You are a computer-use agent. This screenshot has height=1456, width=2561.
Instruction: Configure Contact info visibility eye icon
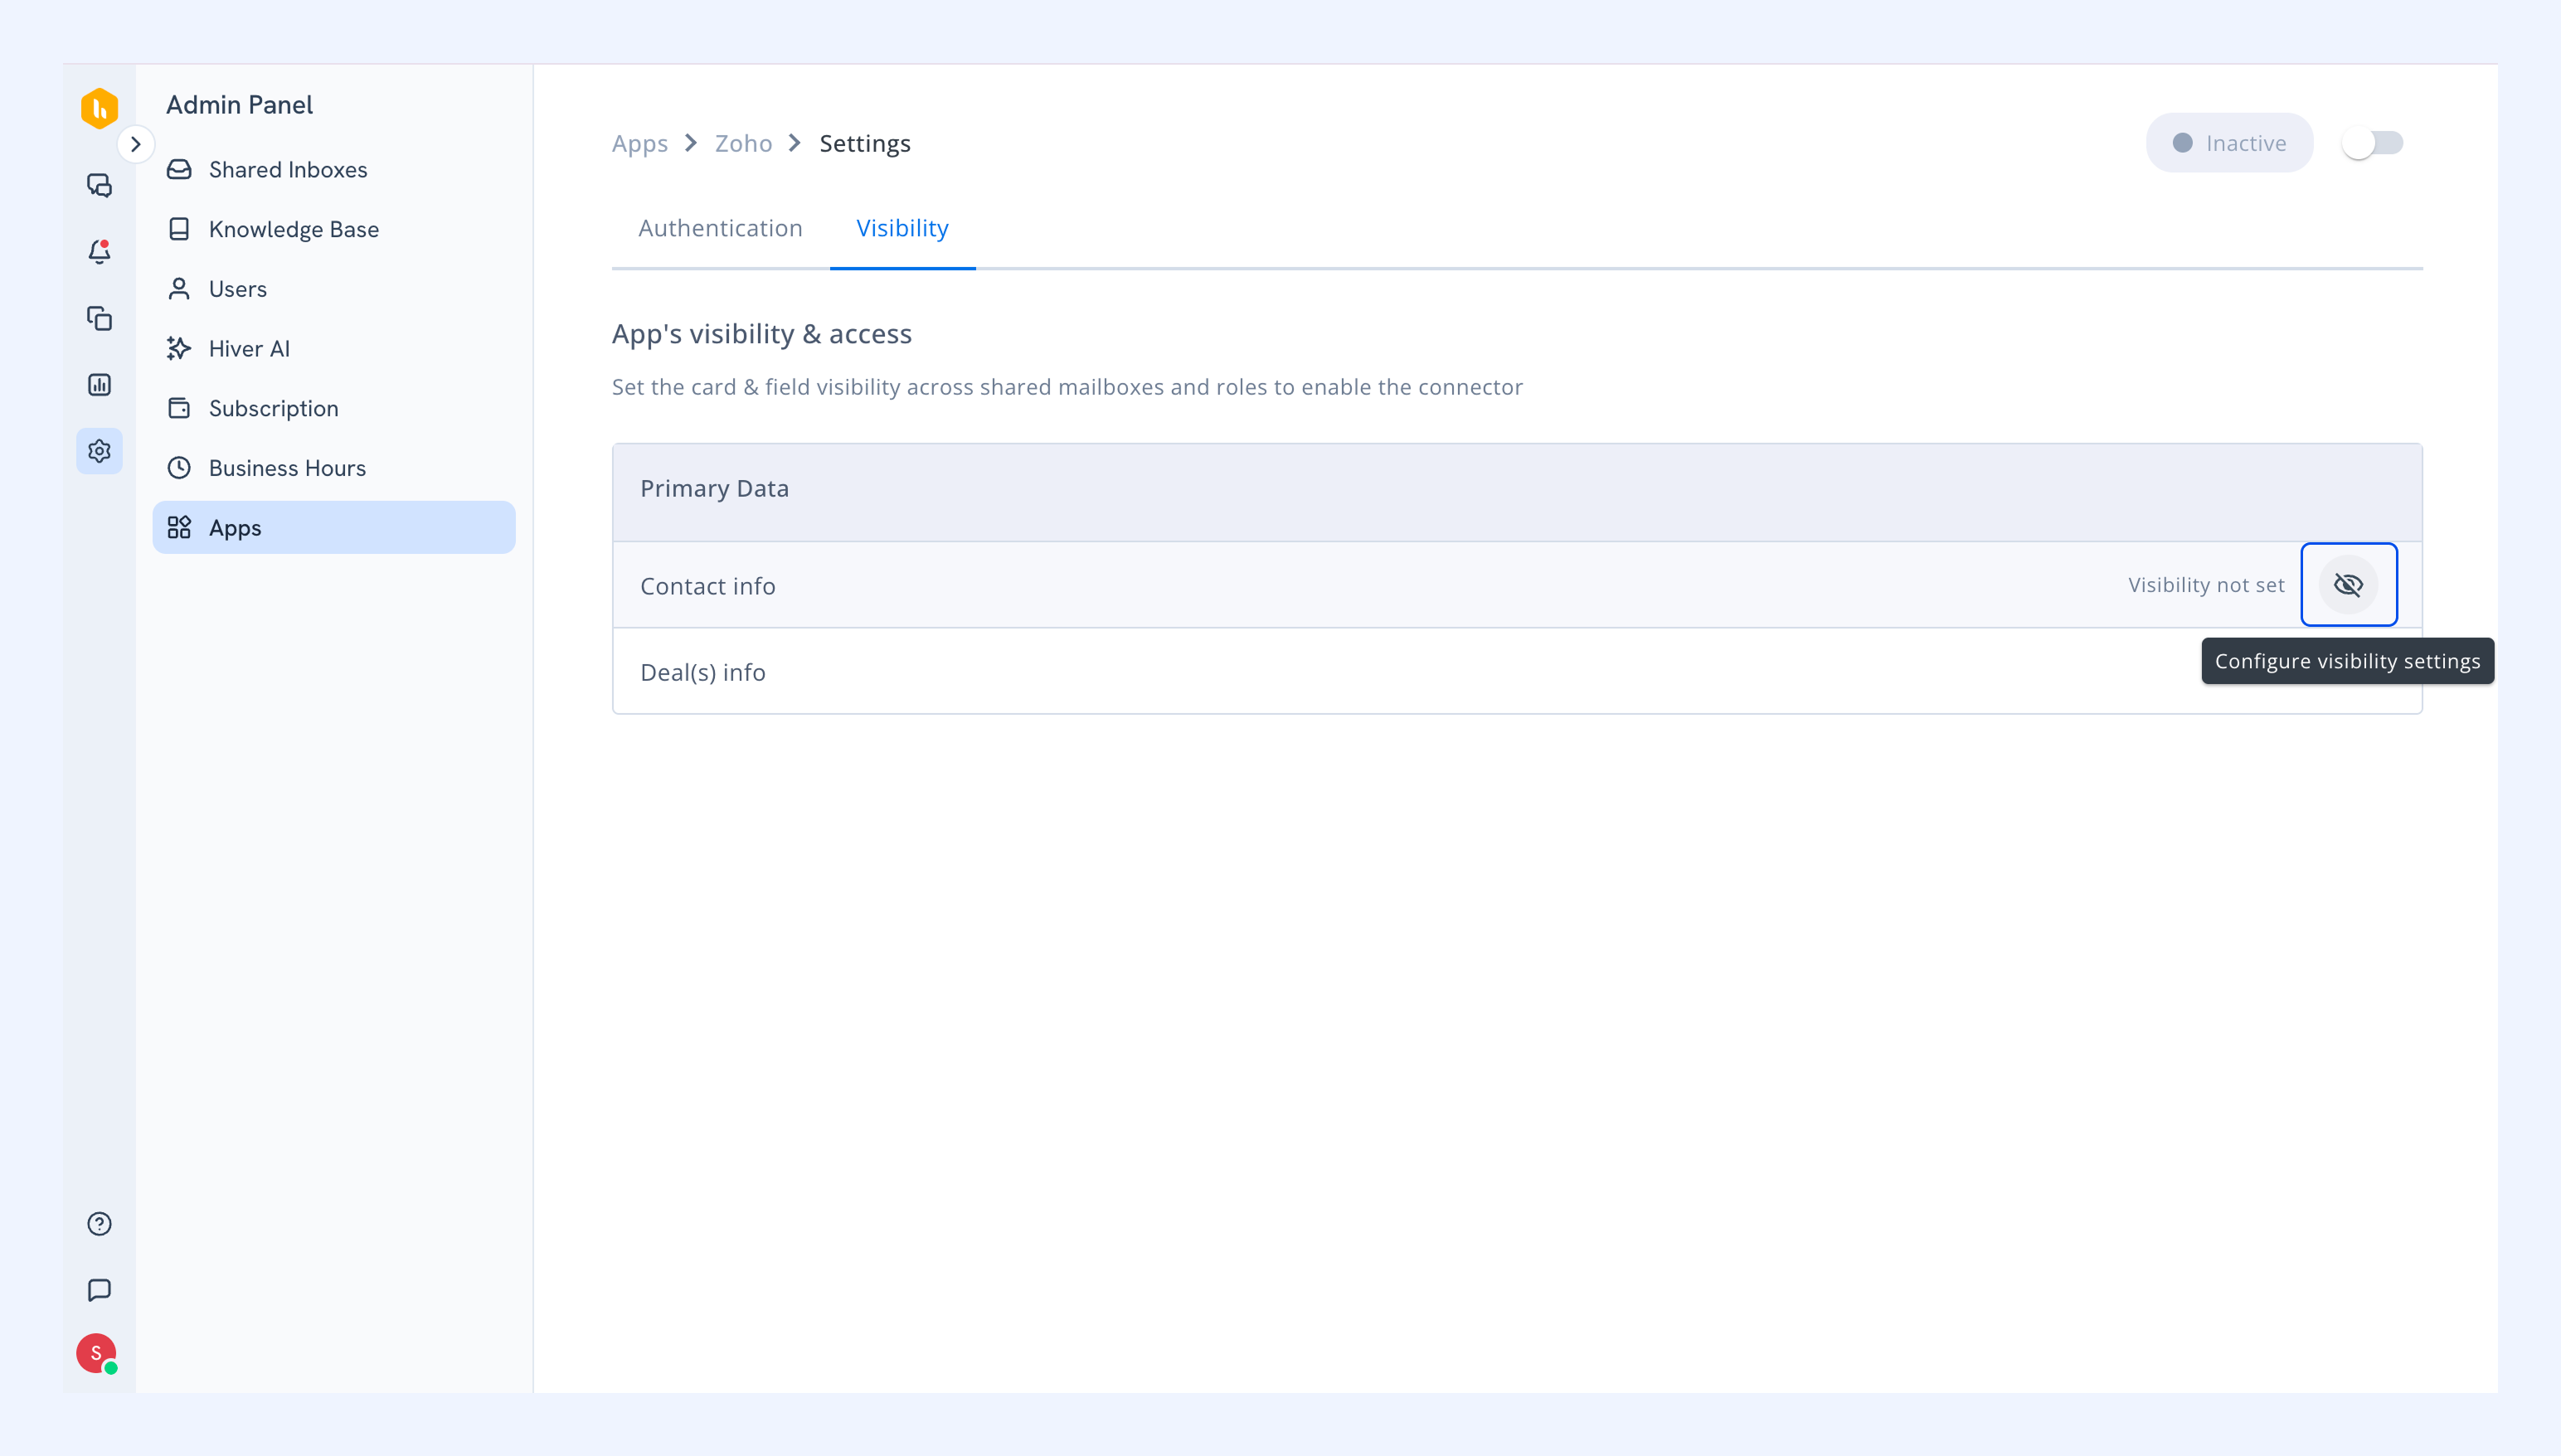pyautogui.click(x=2348, y=585)
